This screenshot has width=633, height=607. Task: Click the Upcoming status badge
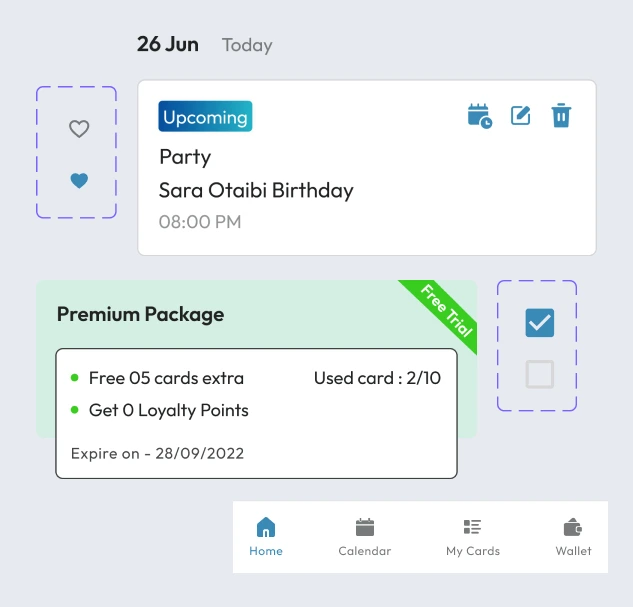tap(205, 117)
